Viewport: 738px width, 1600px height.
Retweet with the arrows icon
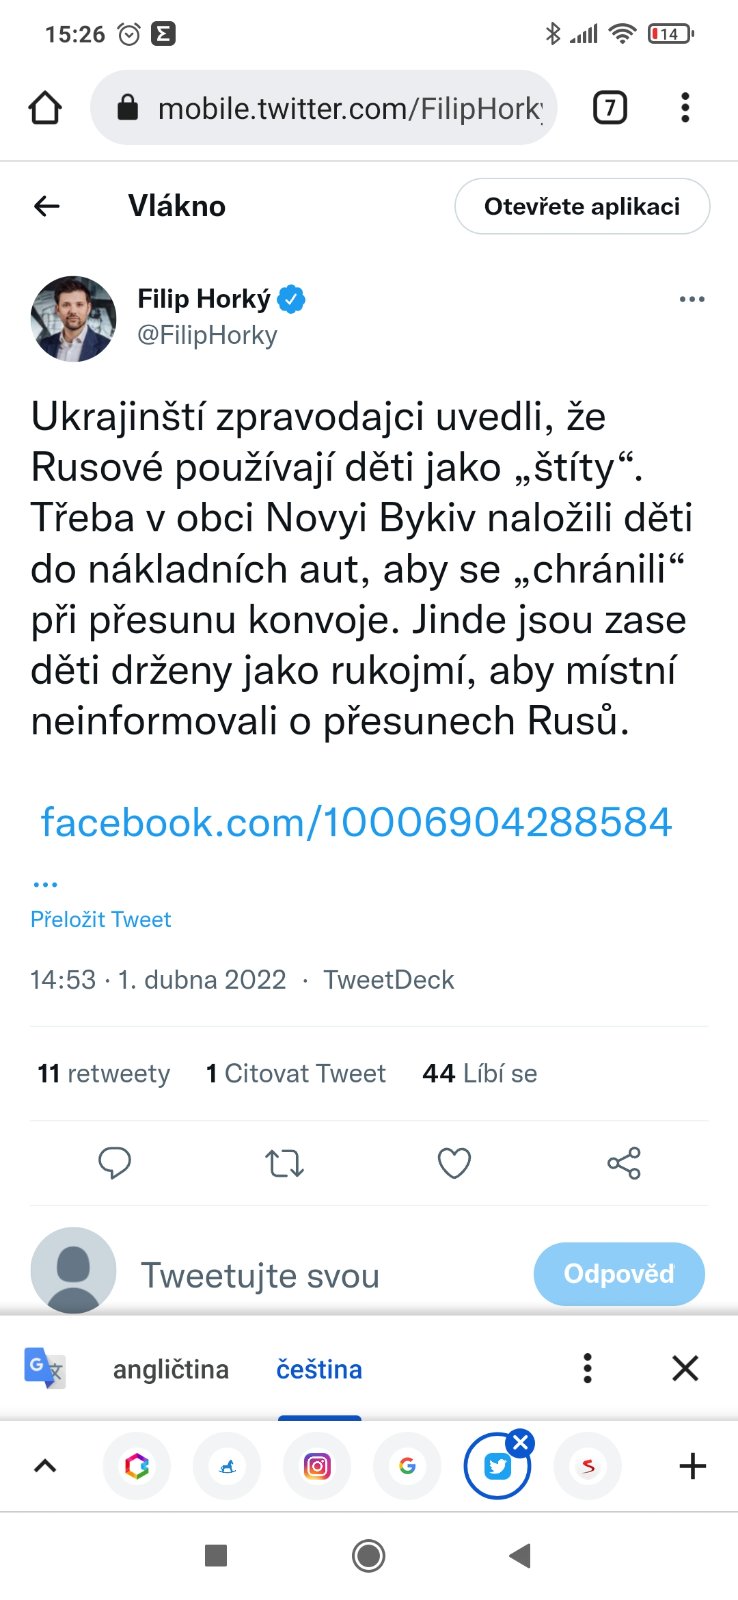point(284,1163)
